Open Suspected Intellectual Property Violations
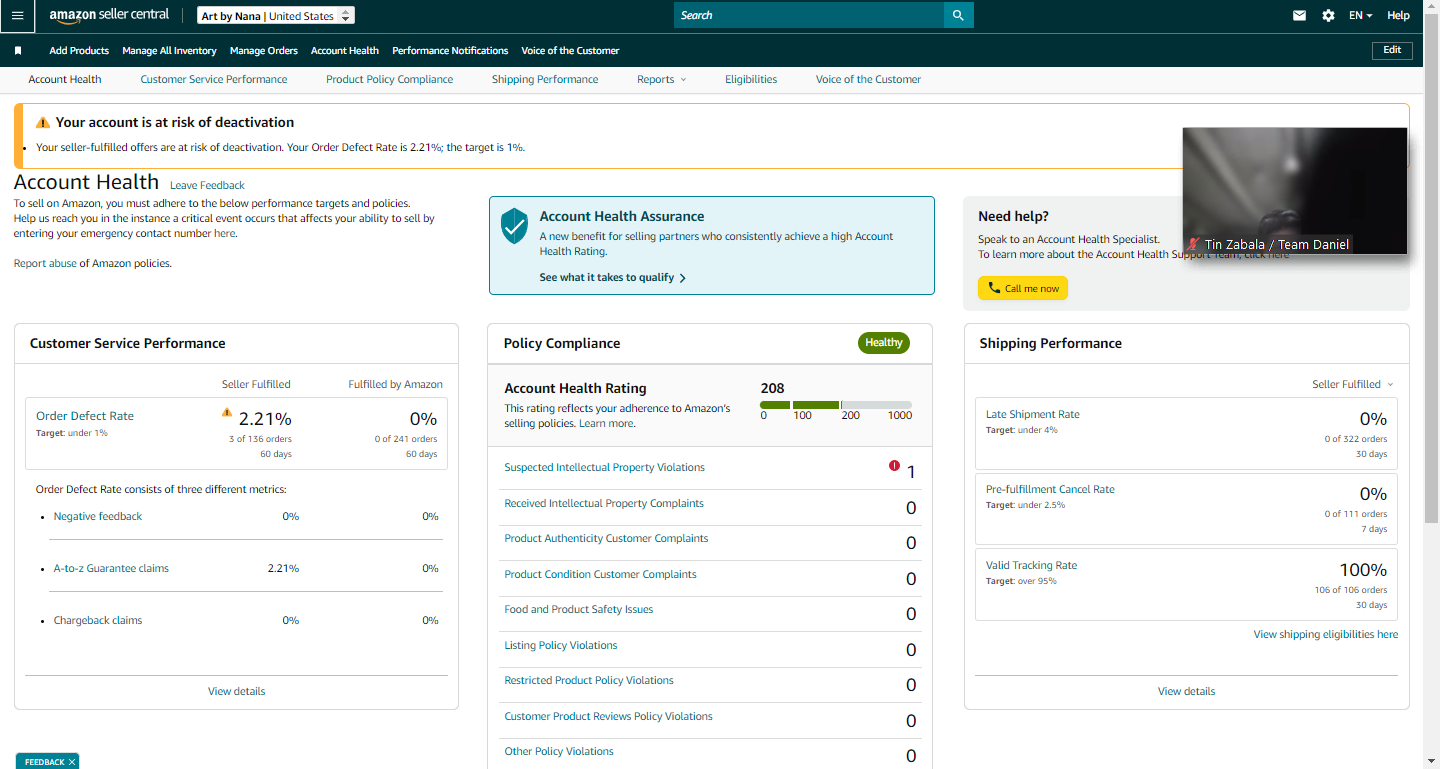Viewport: 1440px width, 769px height. coord(604,467)
